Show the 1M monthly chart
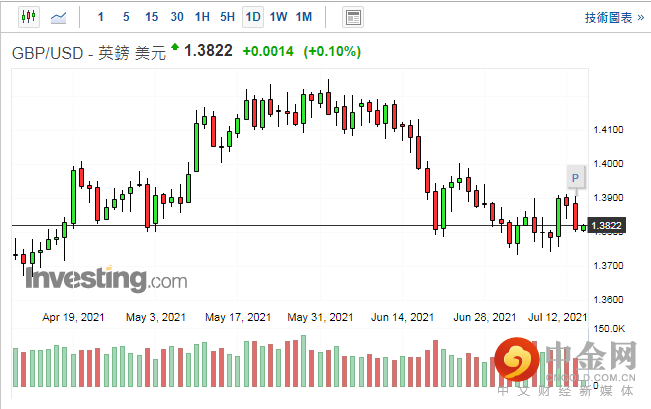 pyautogui.click(x=304, y=17)
